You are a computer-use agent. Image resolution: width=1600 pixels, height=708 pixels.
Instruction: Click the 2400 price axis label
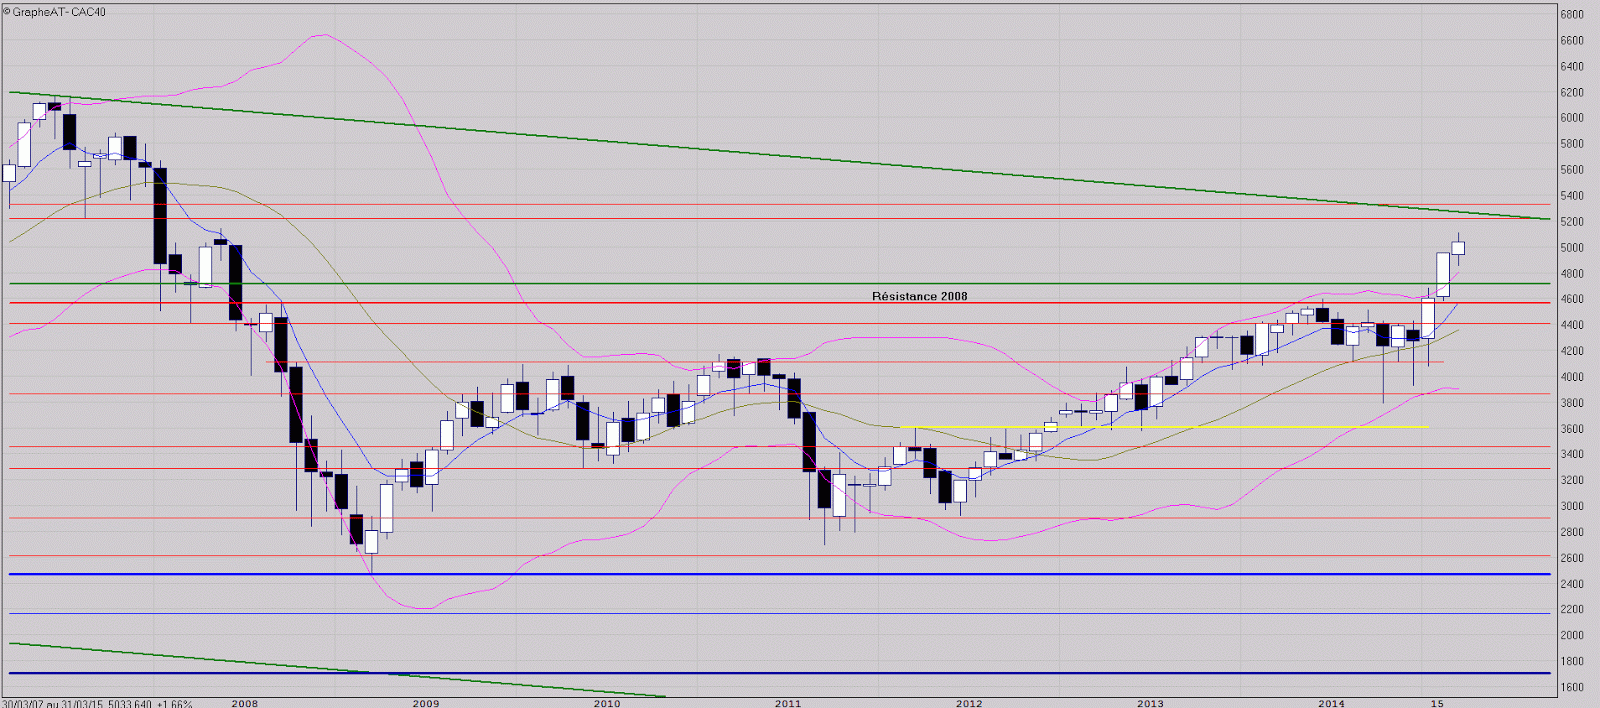pos(1572,584)
